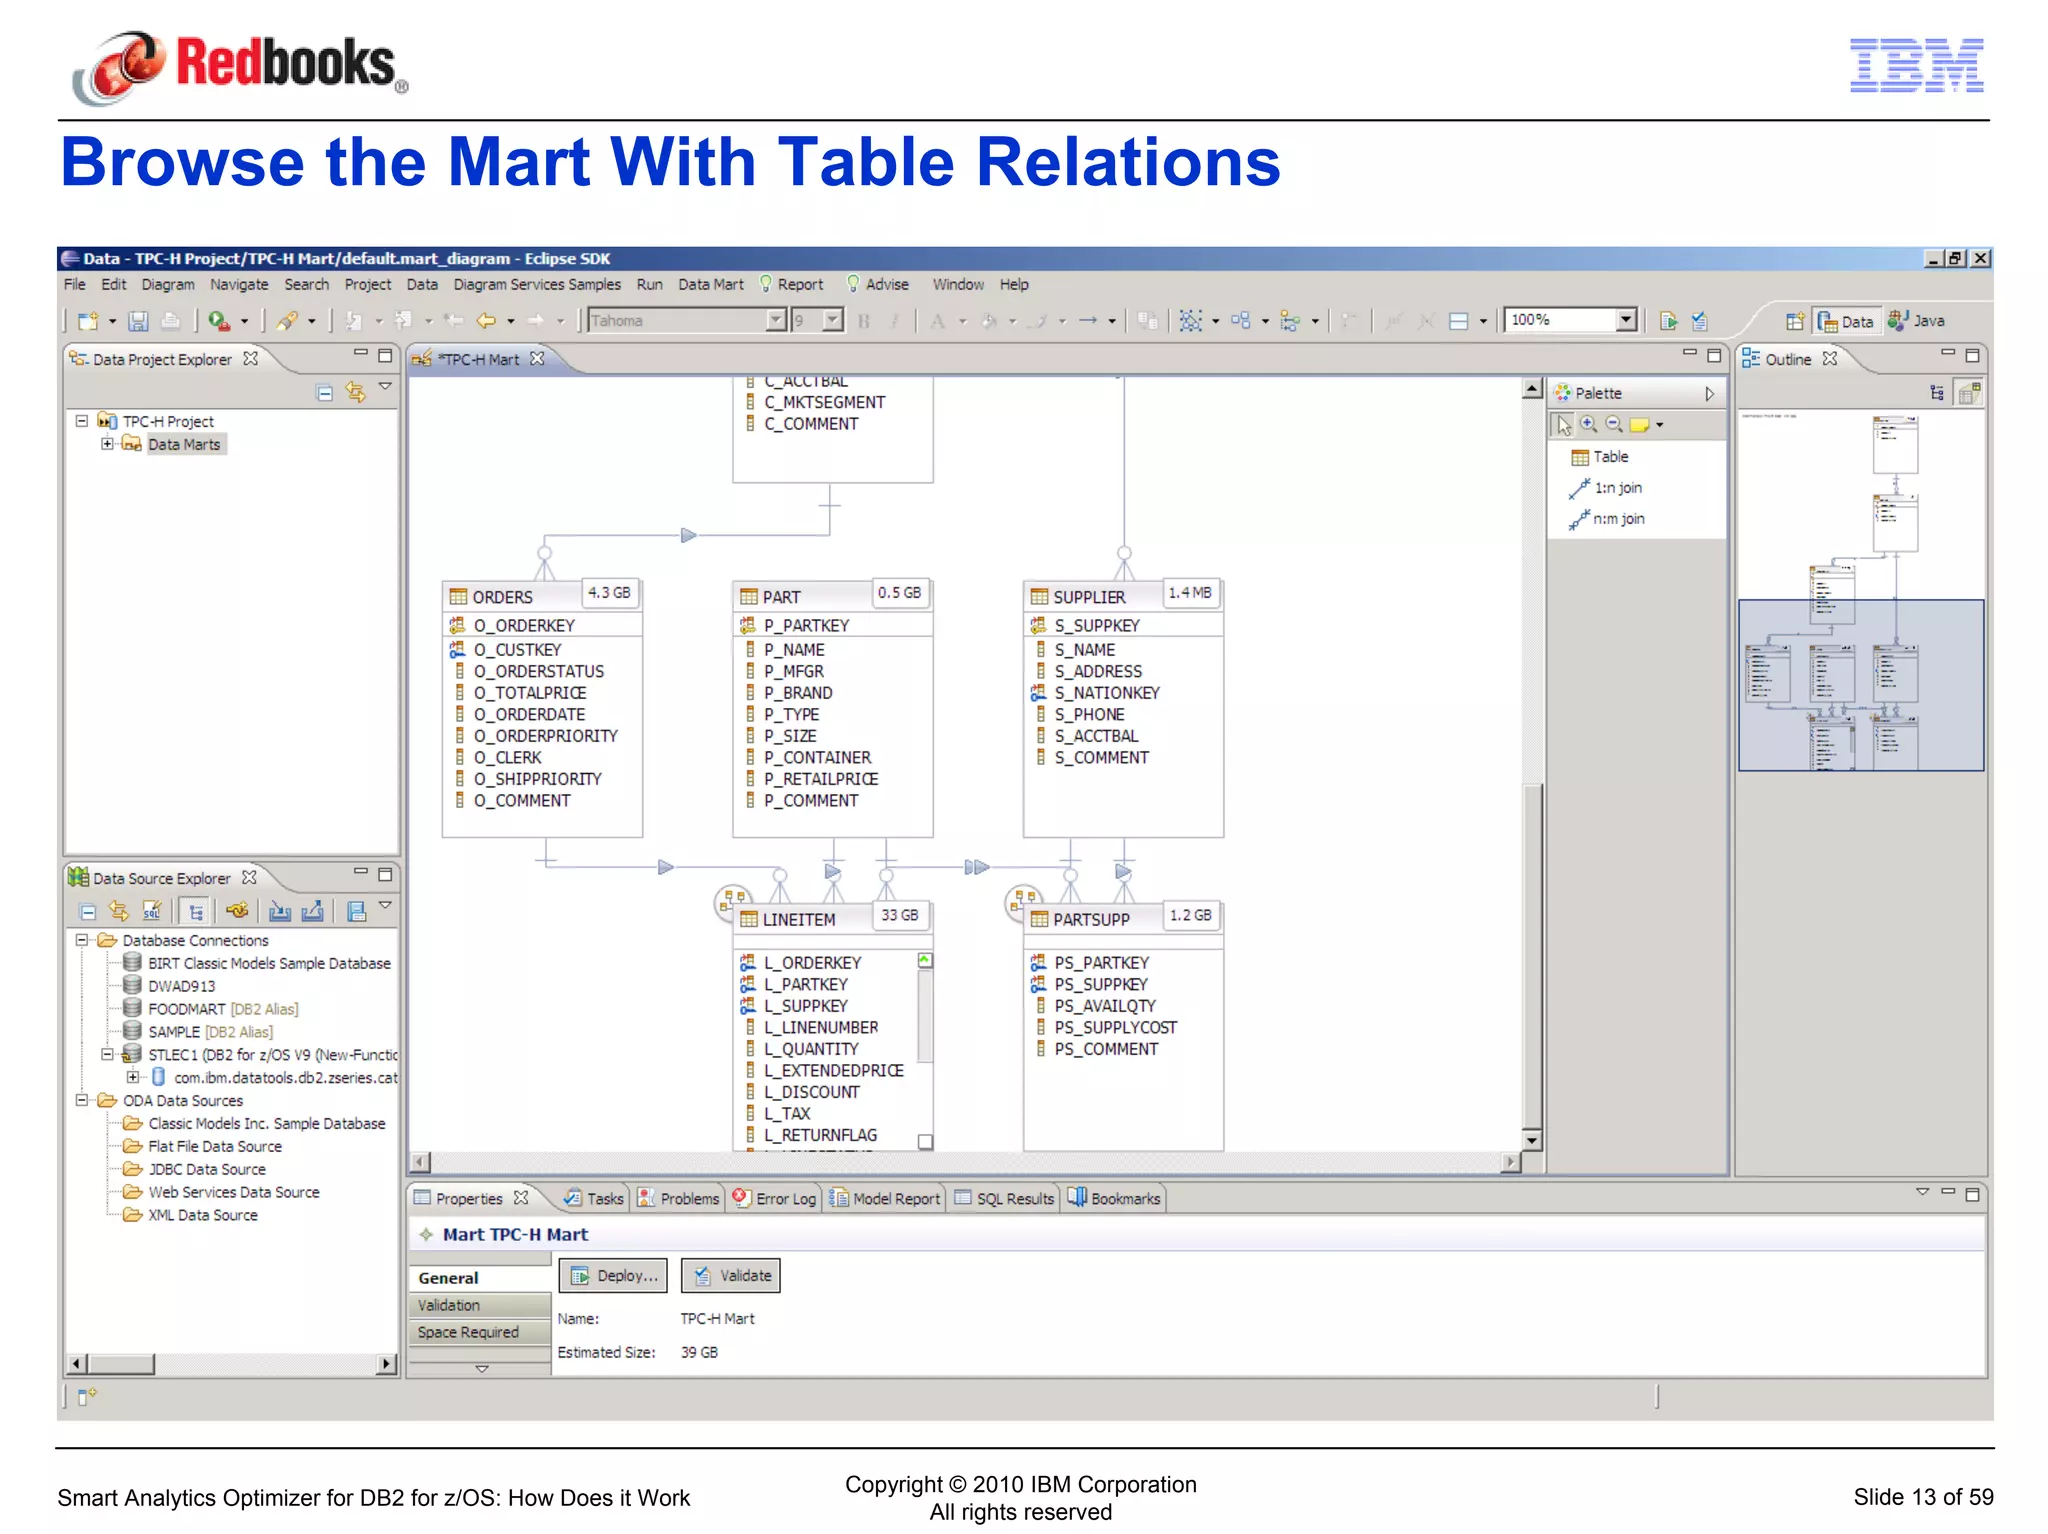Viewport: 2048px width, 1534px height.
Task: Pick the n:m join palette tool
Action: click(x=1606, y=519)
